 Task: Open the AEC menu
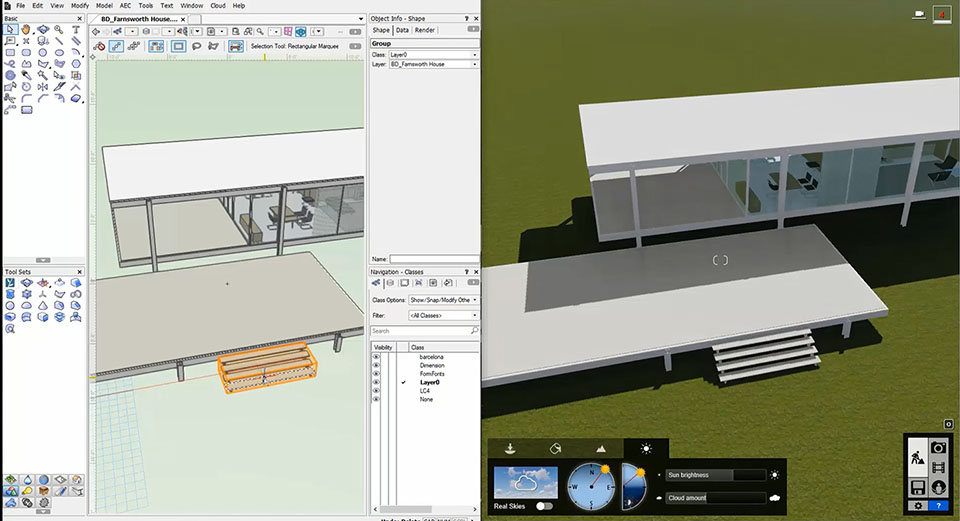click(x=125, y=6)
